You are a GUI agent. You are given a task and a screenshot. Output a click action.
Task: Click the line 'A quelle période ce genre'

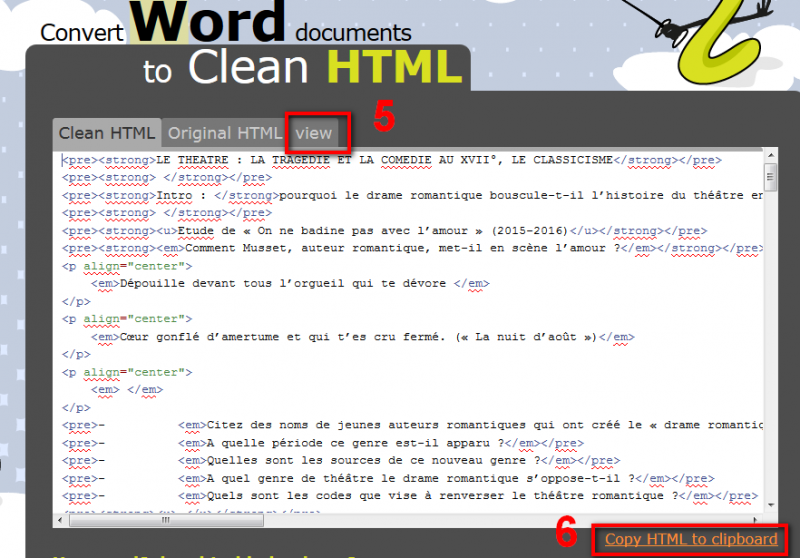point(322,443)
